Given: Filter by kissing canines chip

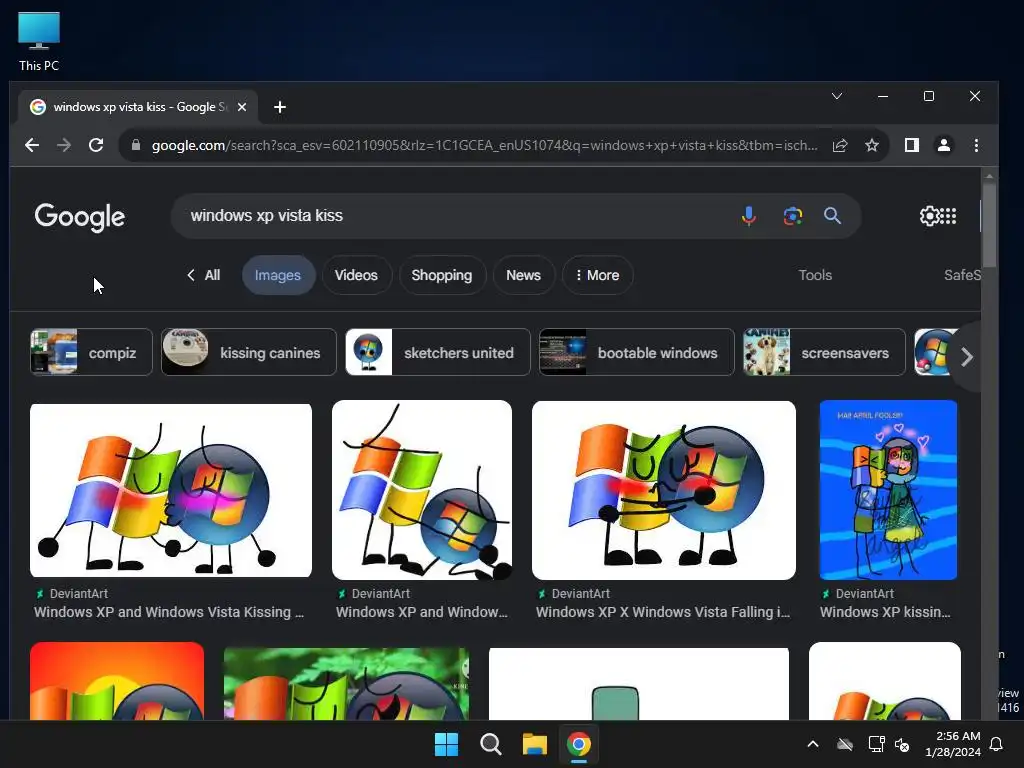Looking at the screenshot, I should (249, 353).
